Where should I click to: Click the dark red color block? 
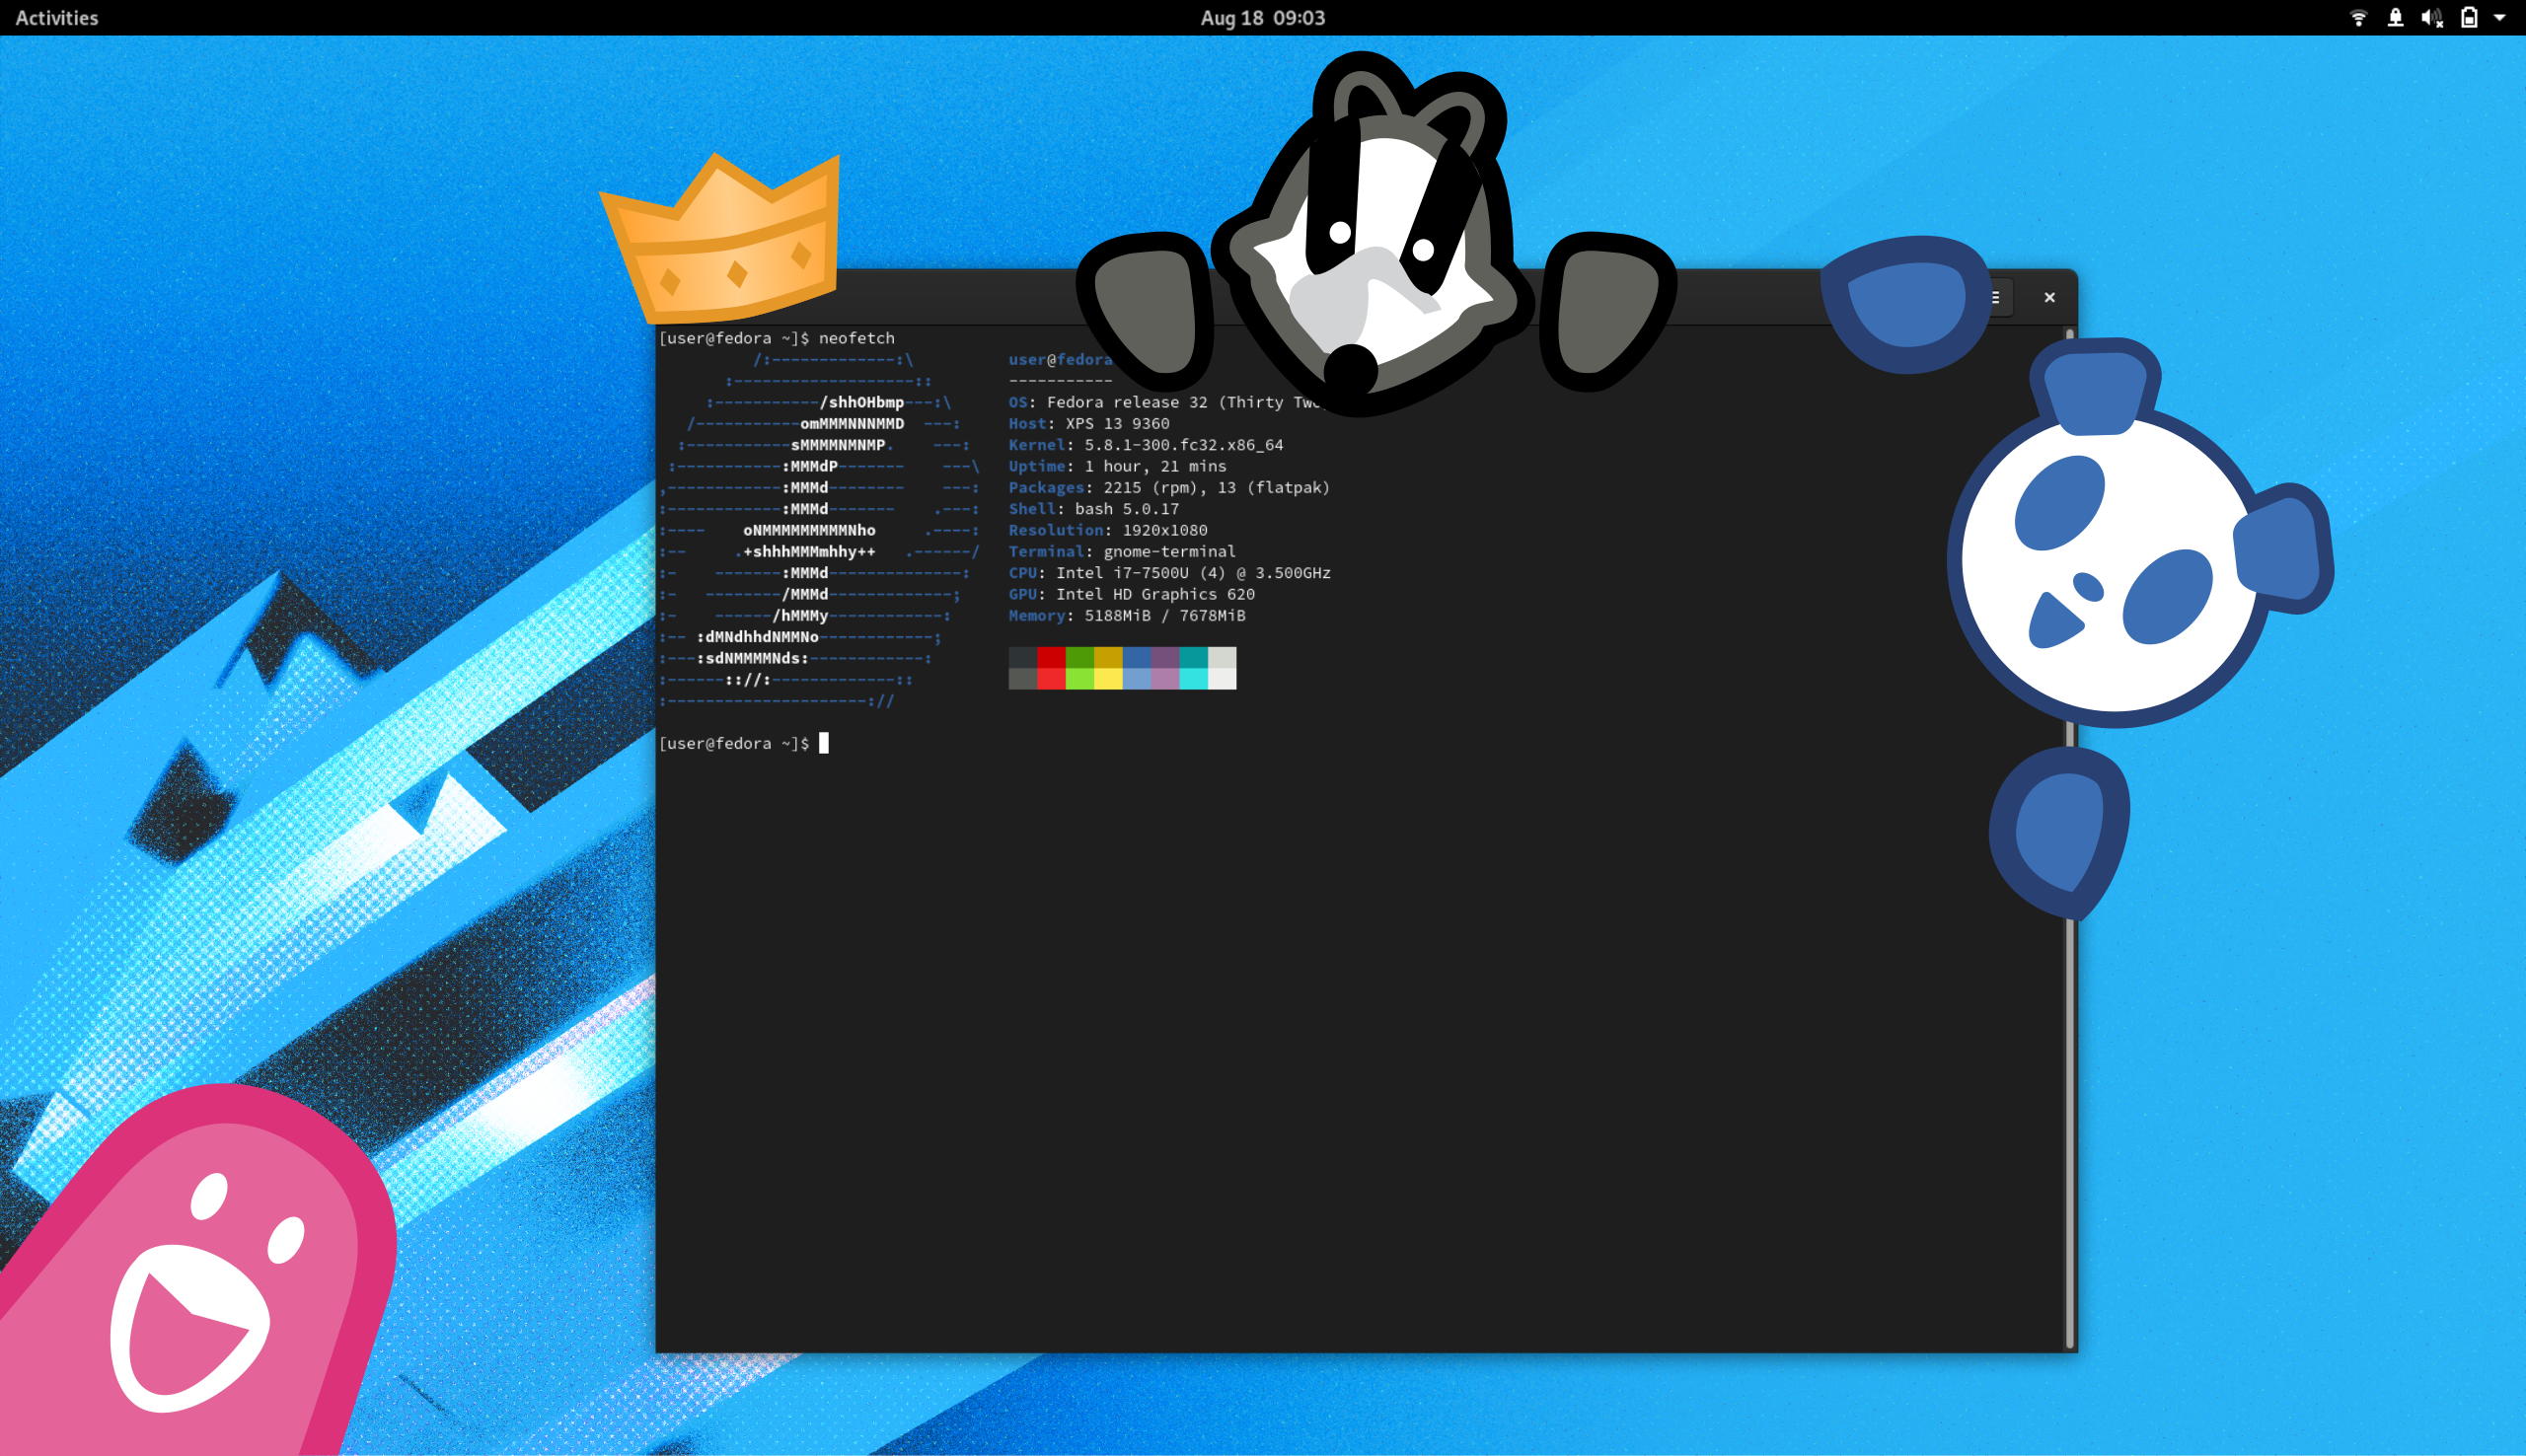tap(1051, 657)
